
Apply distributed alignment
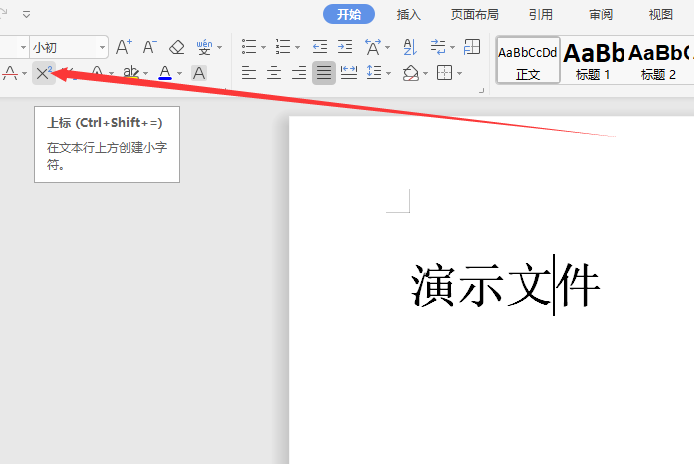tap(349, 72)
